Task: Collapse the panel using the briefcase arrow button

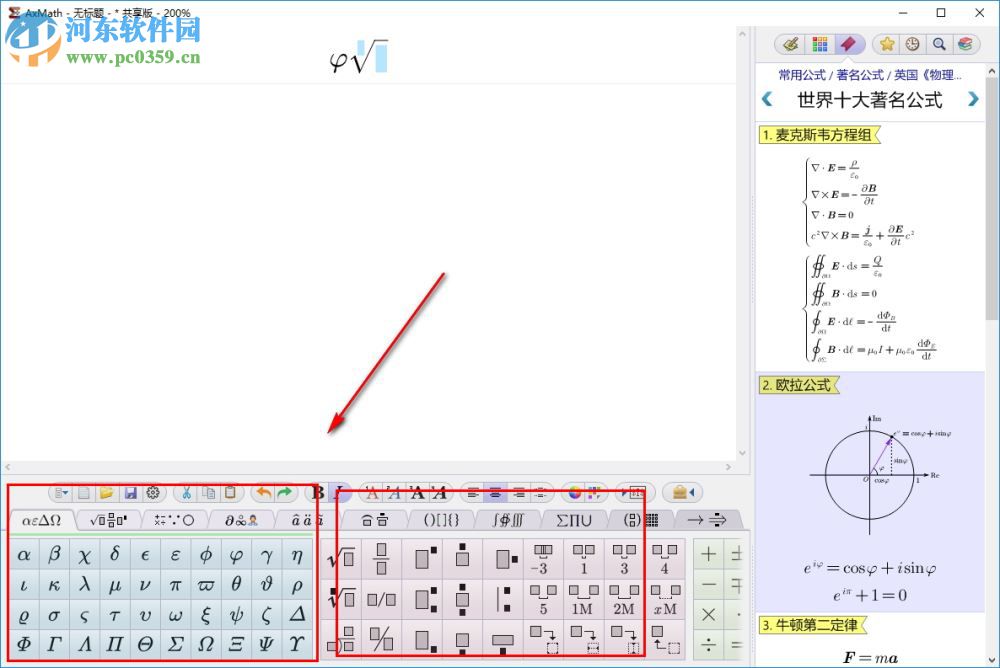Action: tap(683, 492)
